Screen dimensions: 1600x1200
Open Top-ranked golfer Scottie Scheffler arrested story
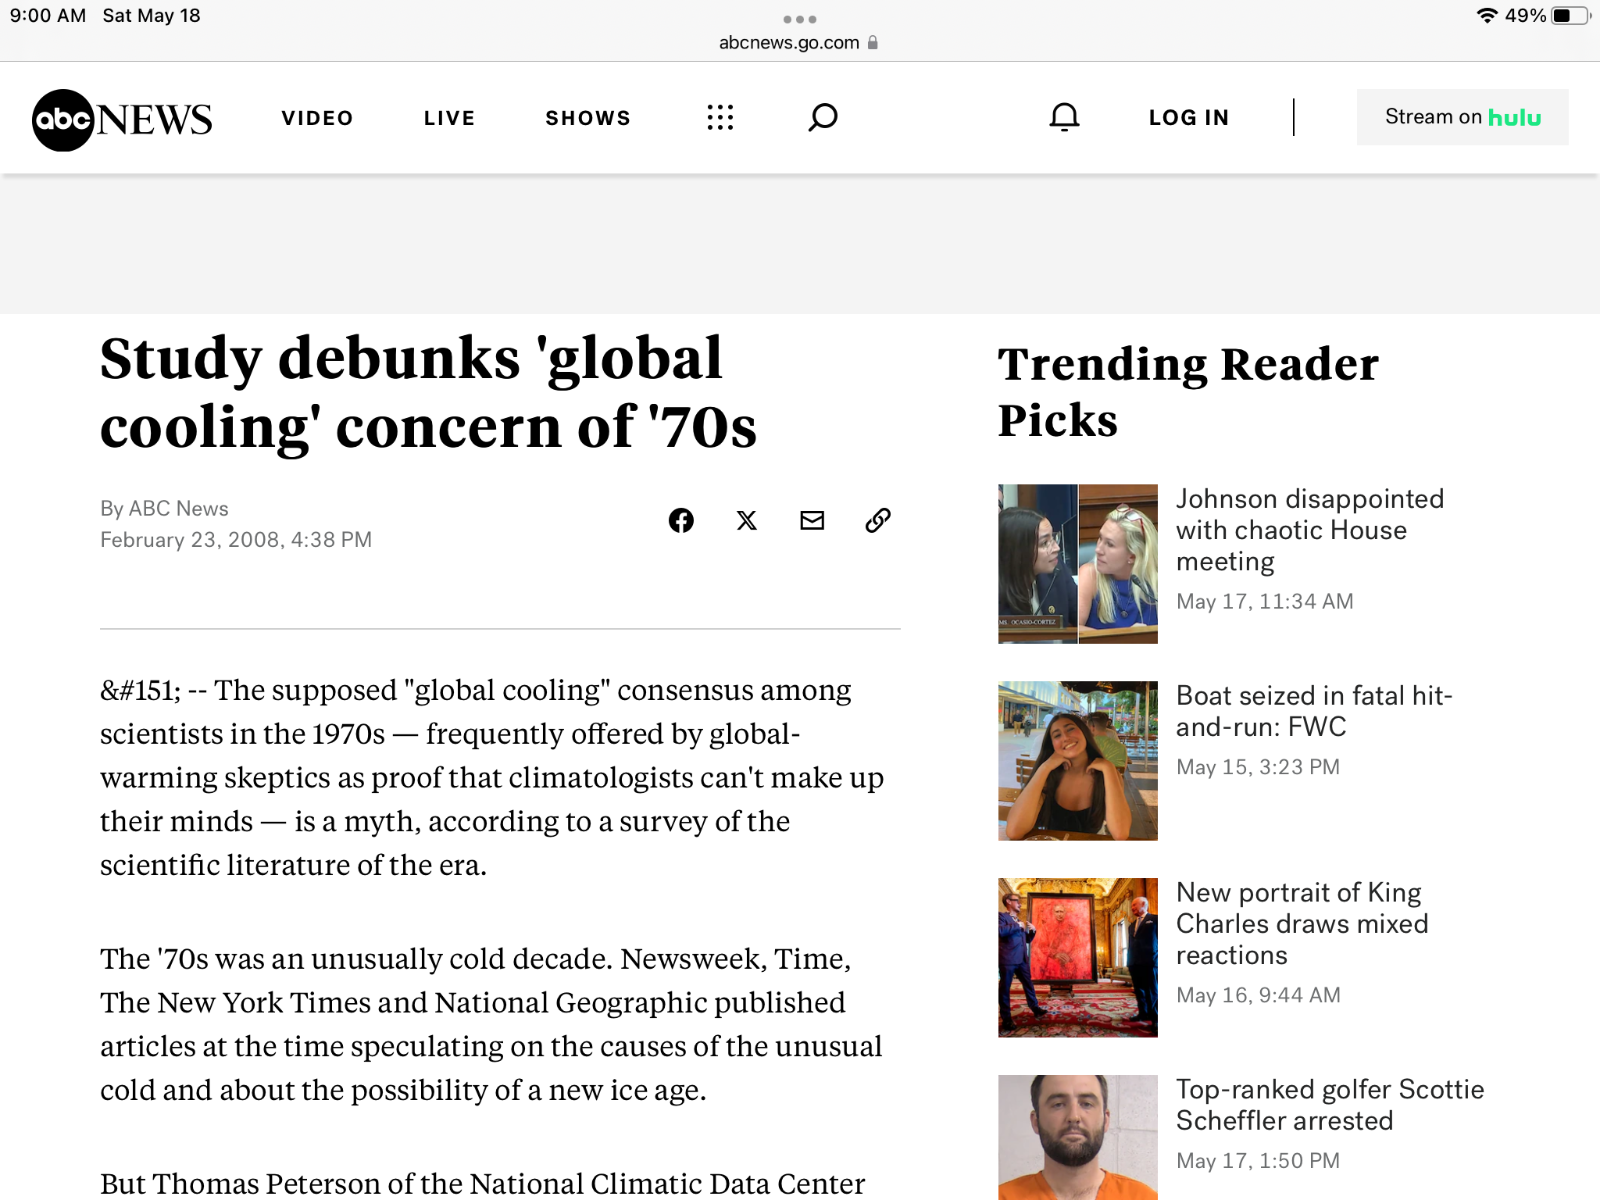point(1330,1105)
